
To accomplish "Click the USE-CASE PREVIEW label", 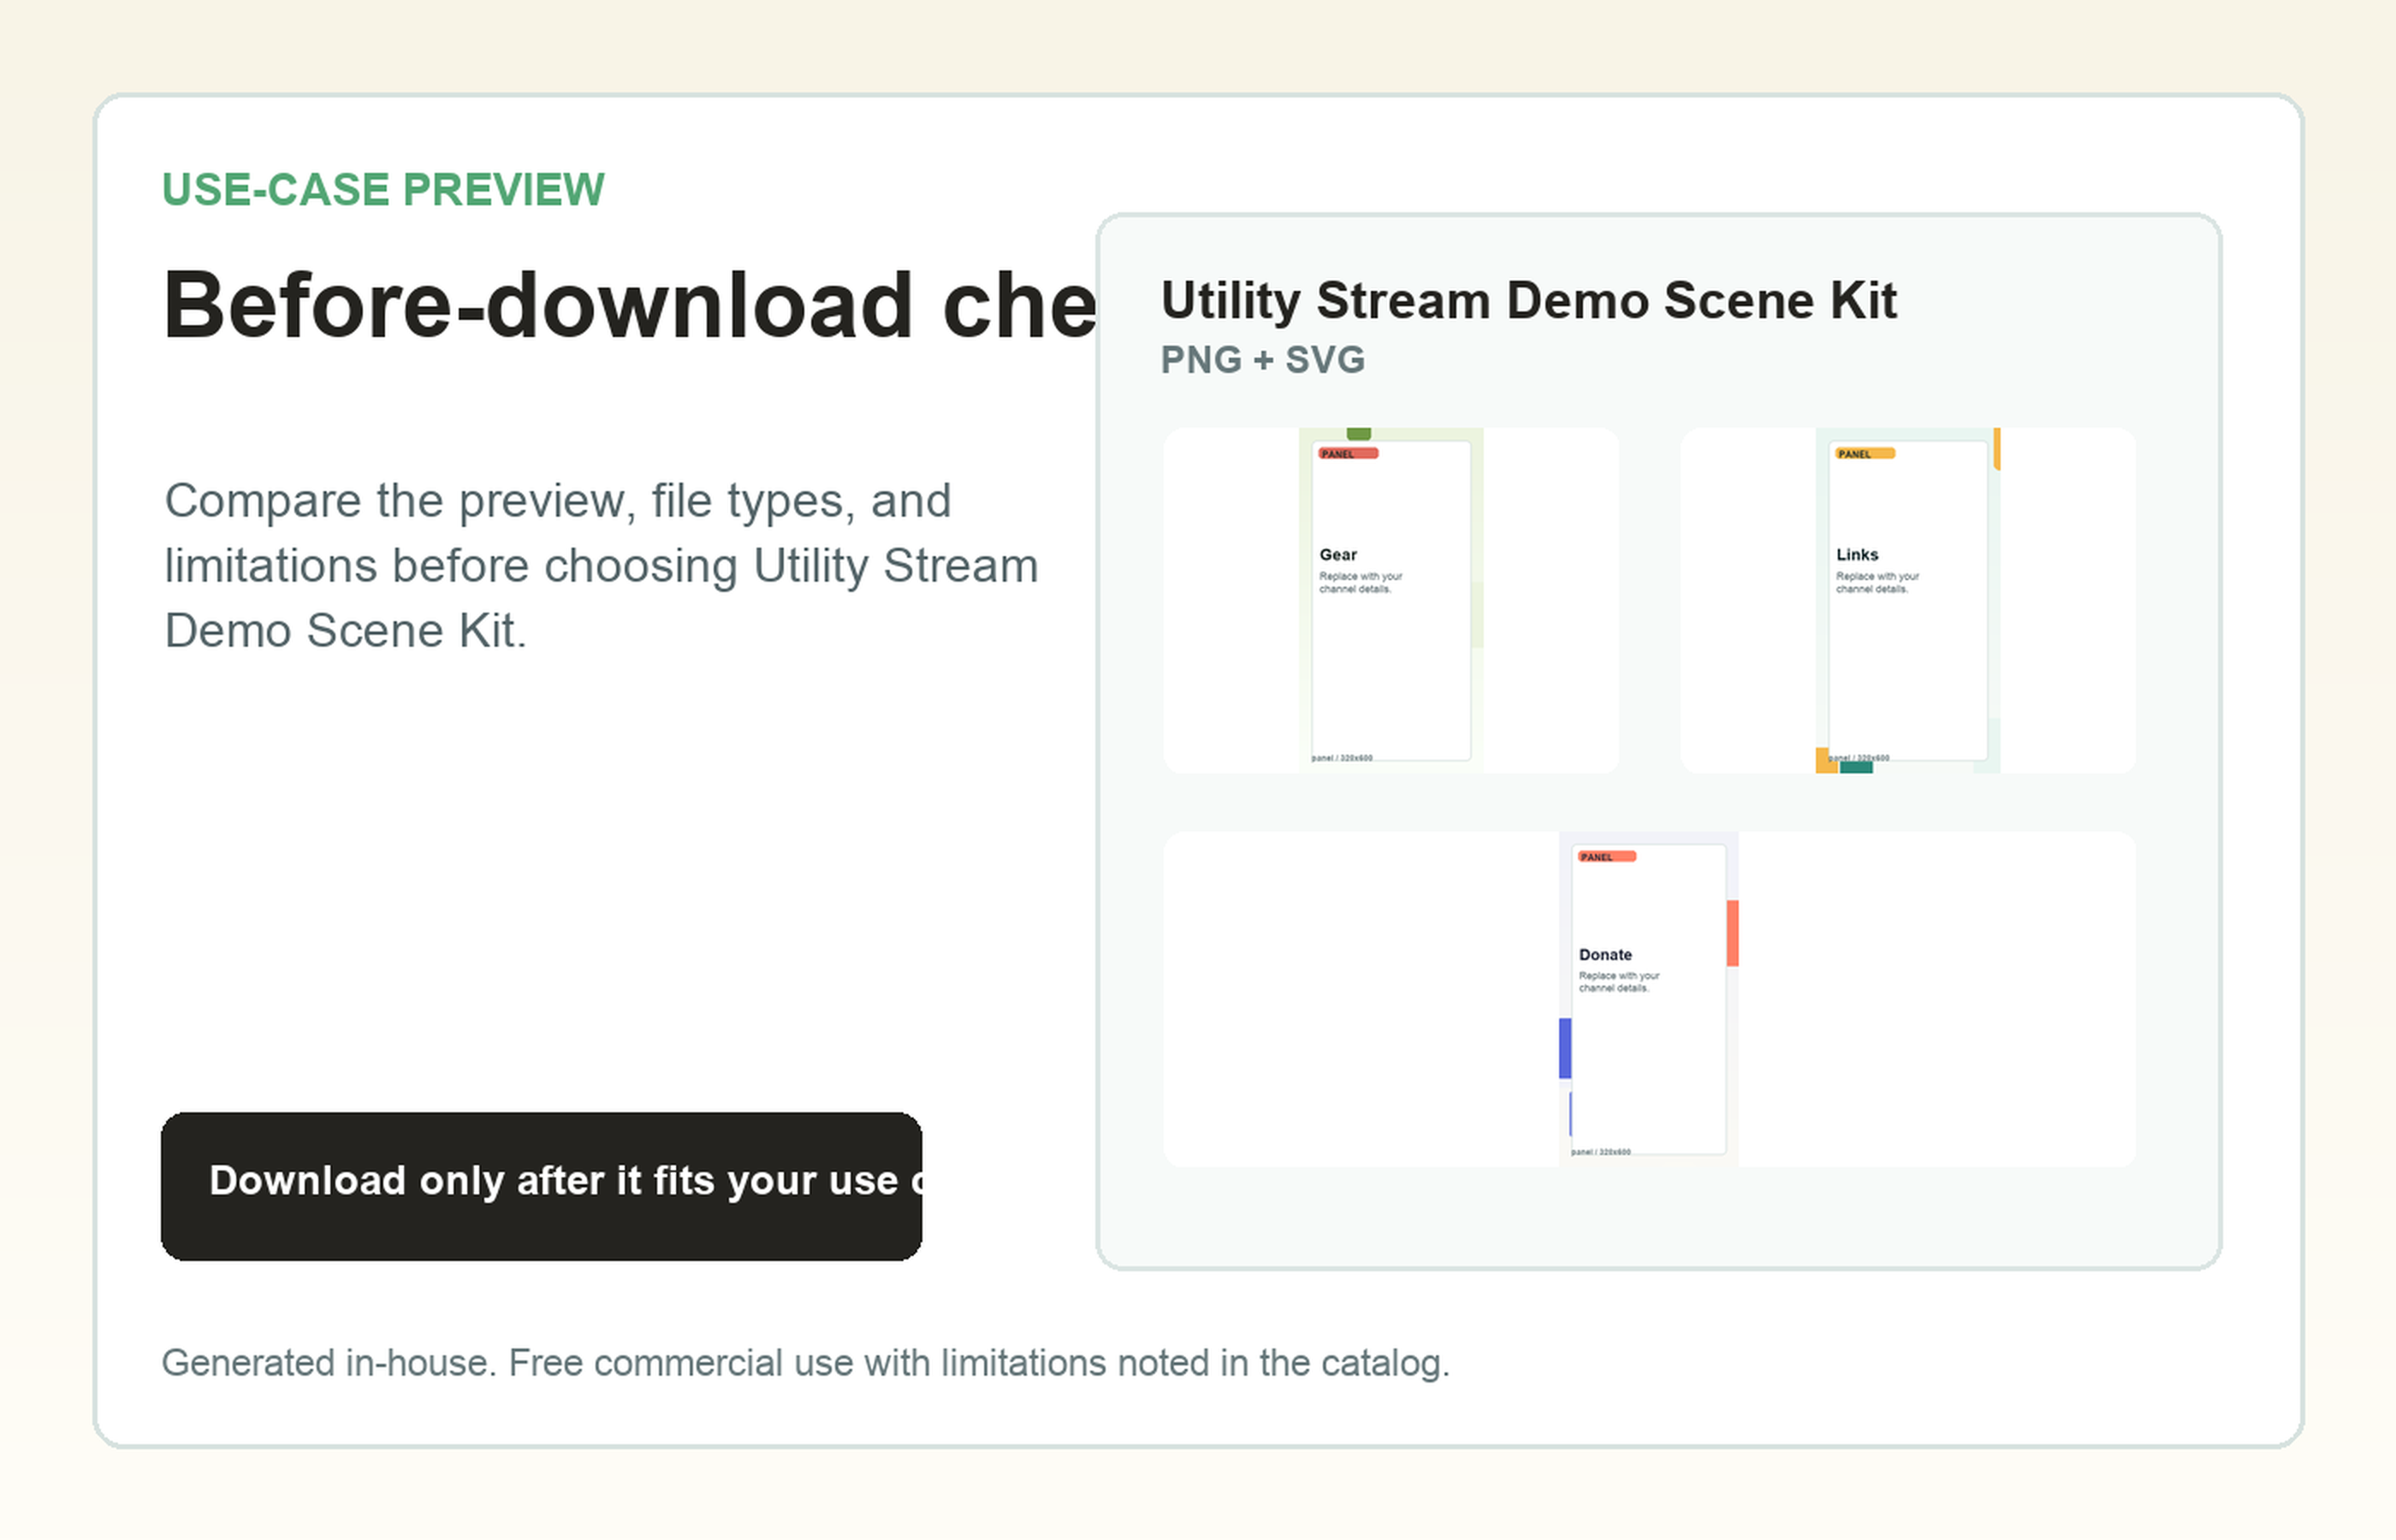I will [383, 189].
